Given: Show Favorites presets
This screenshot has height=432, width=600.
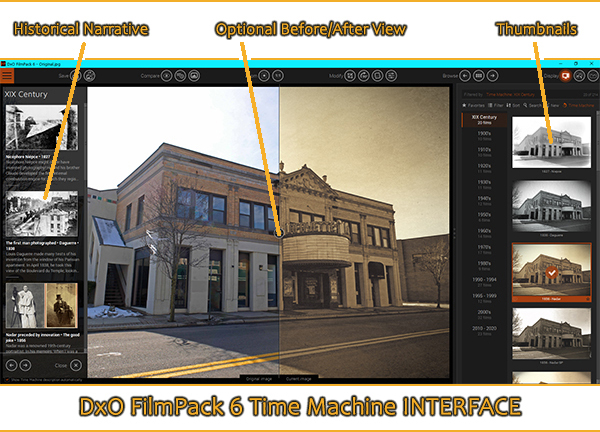Looking at the screenshot, I should click(x=473, y=105).
